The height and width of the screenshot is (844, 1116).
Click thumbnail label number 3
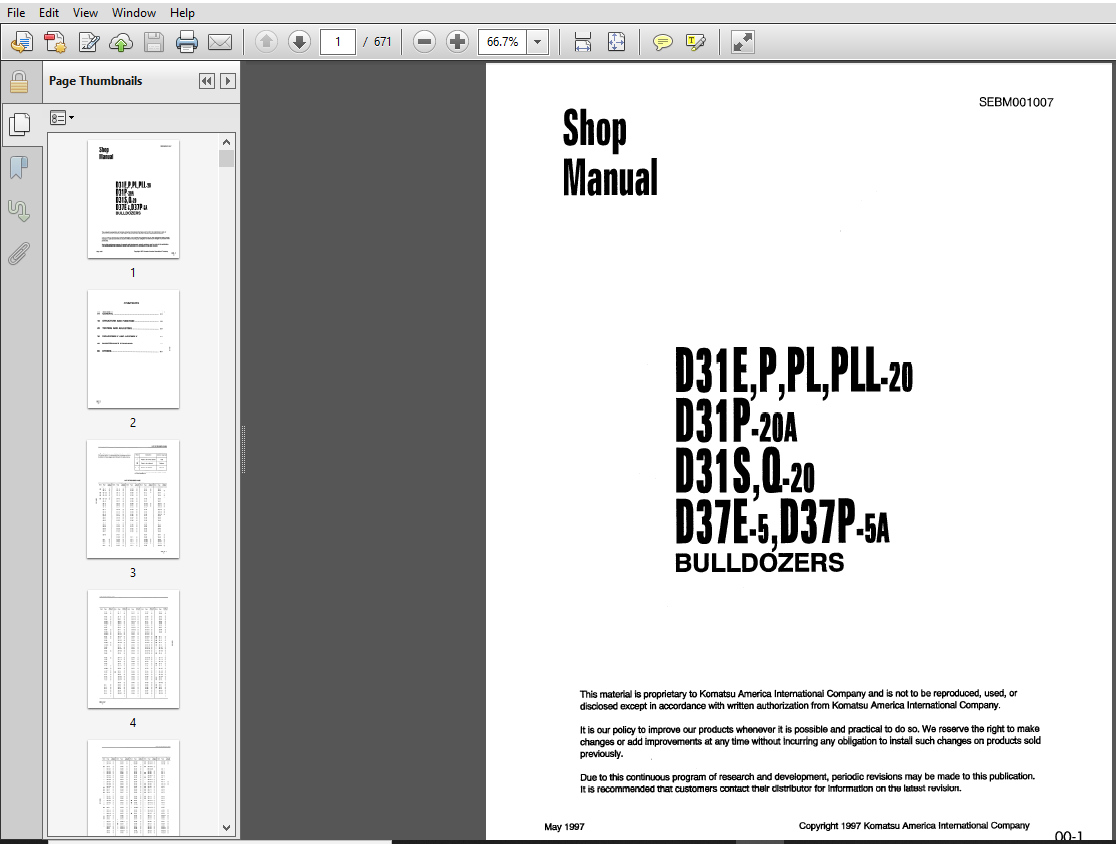point(133,572)
